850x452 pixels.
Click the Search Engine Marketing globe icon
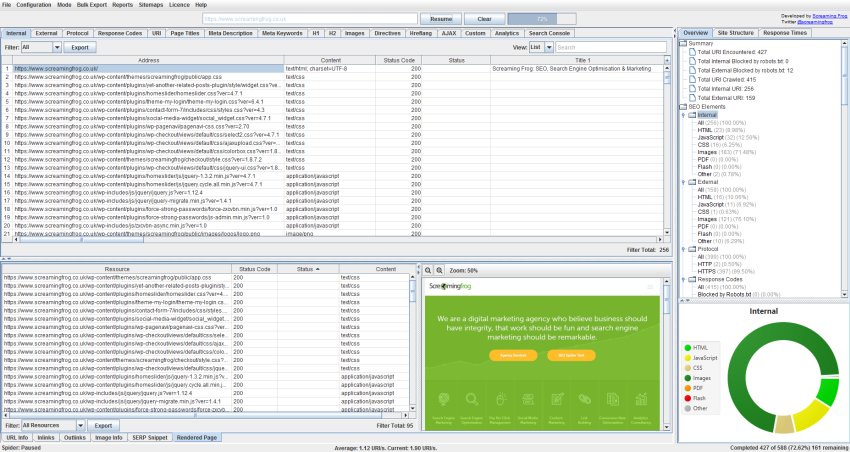click(444, 399)
